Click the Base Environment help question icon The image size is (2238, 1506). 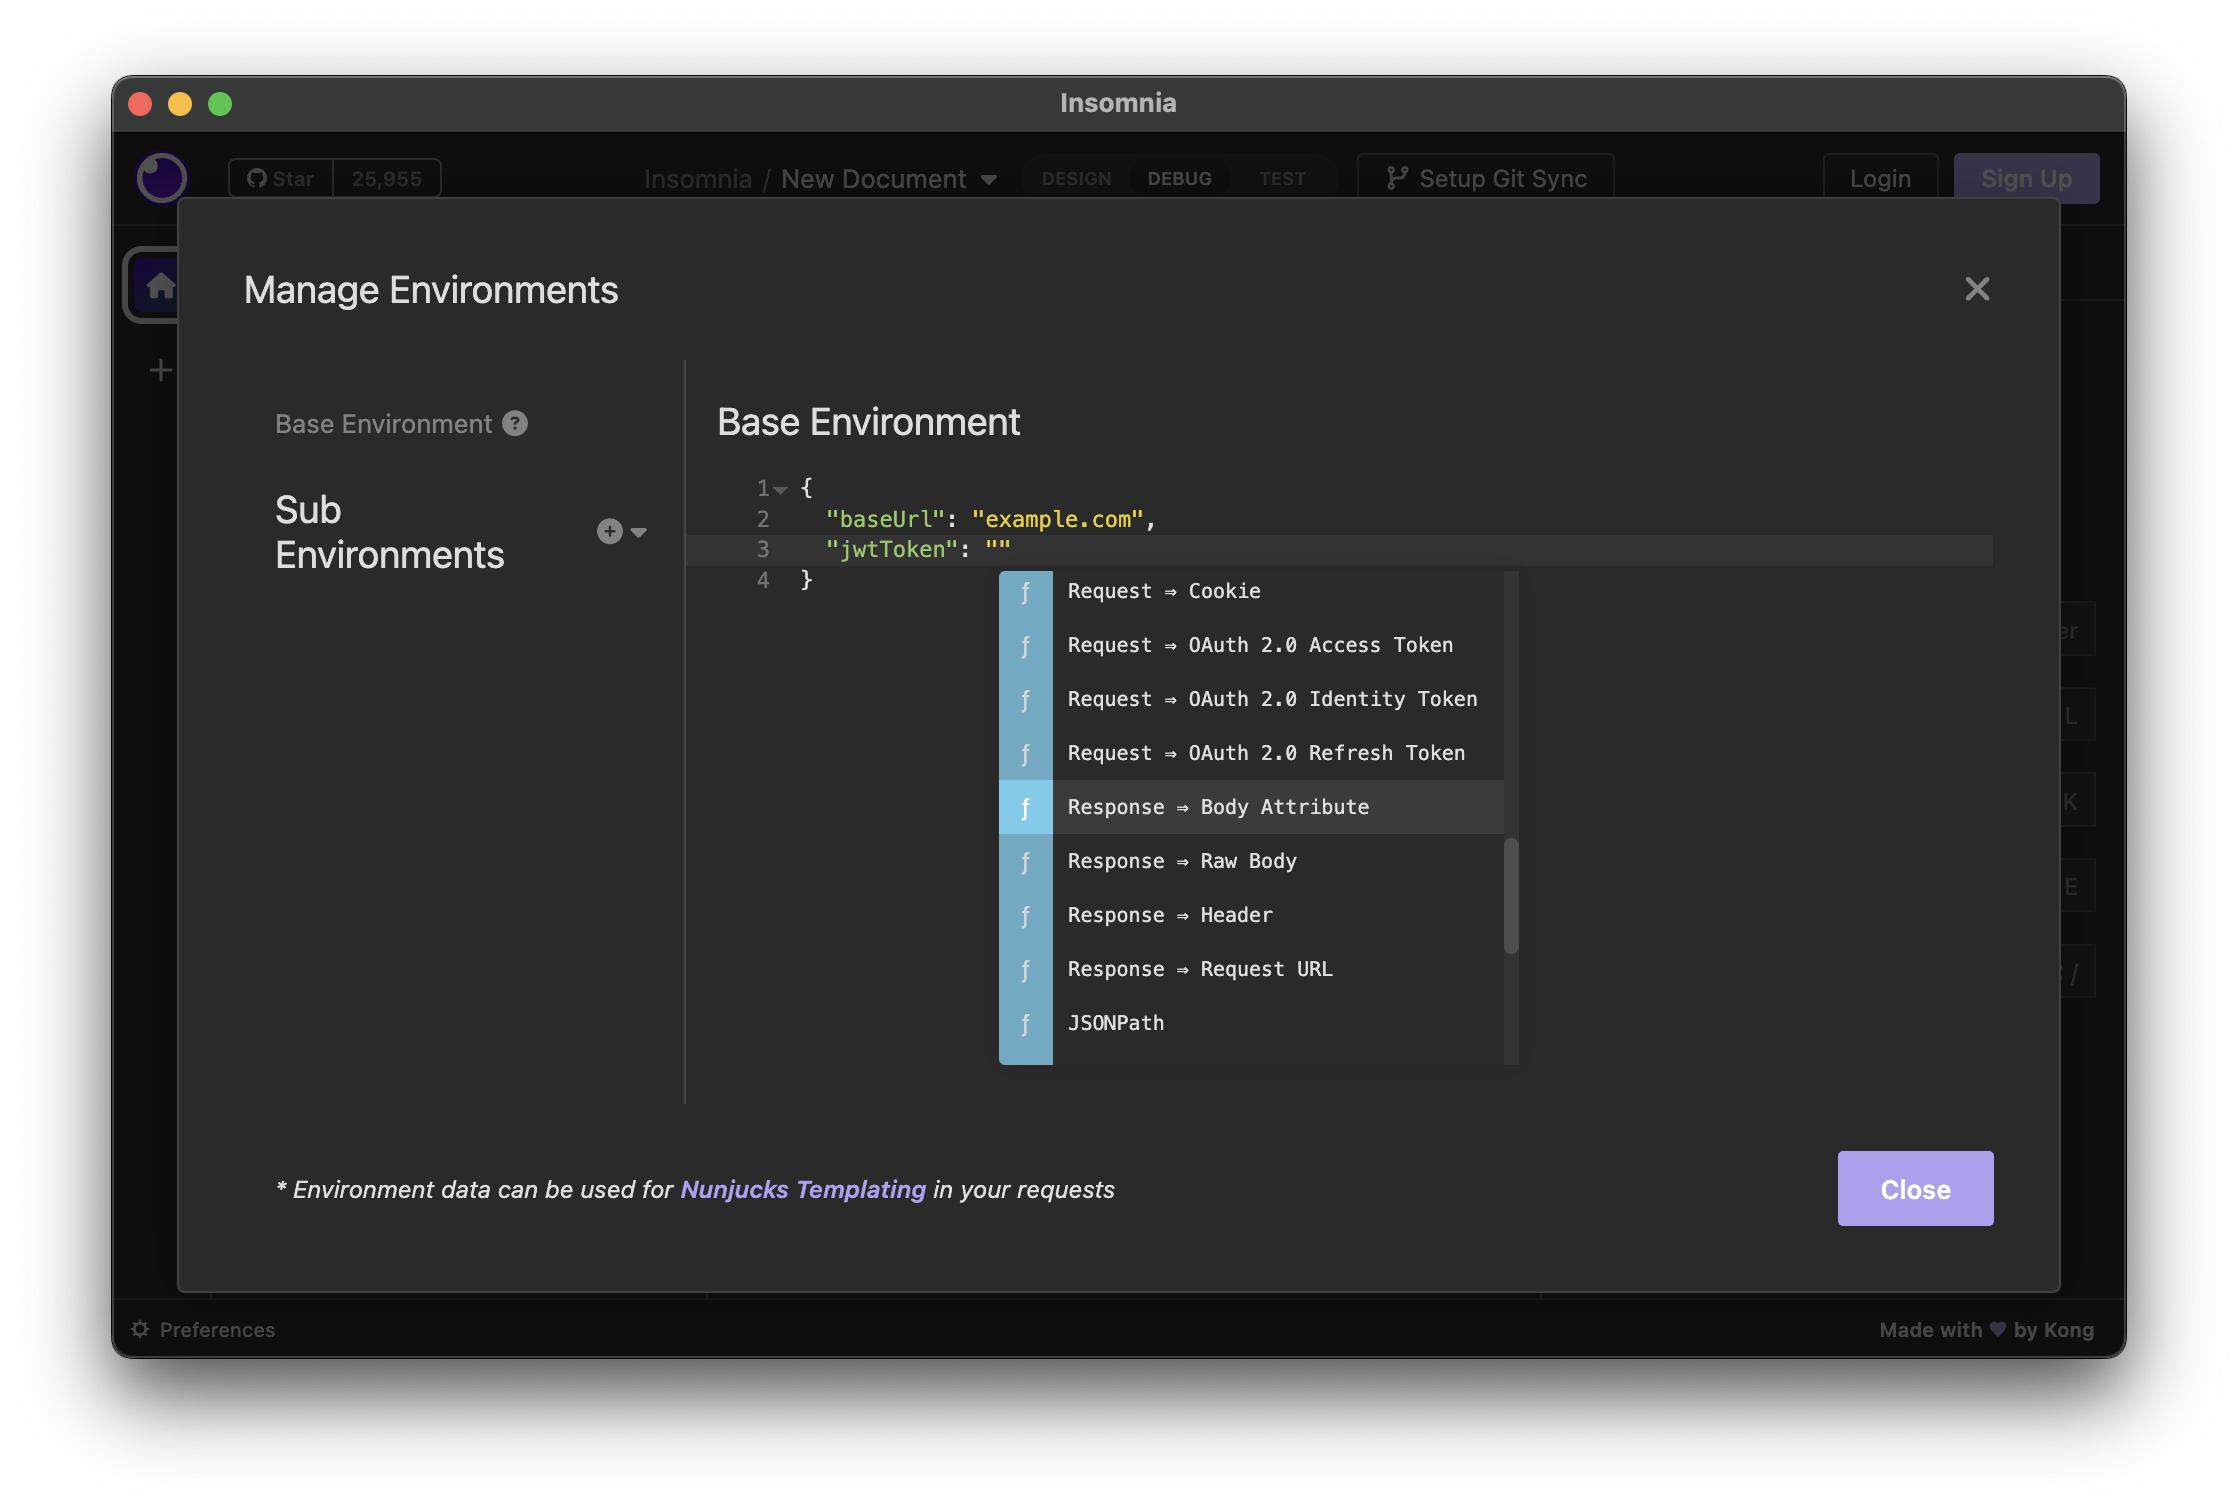pos(515,424)
